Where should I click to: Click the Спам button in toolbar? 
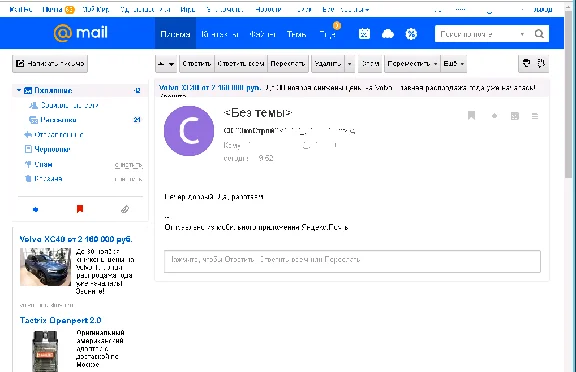370,64
